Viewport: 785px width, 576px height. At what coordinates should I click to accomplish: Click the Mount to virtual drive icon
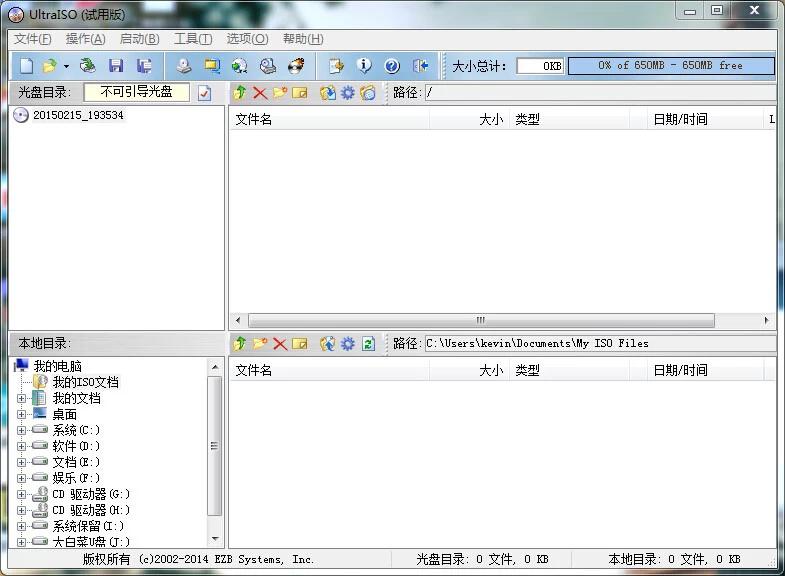[x=268, y=66]
